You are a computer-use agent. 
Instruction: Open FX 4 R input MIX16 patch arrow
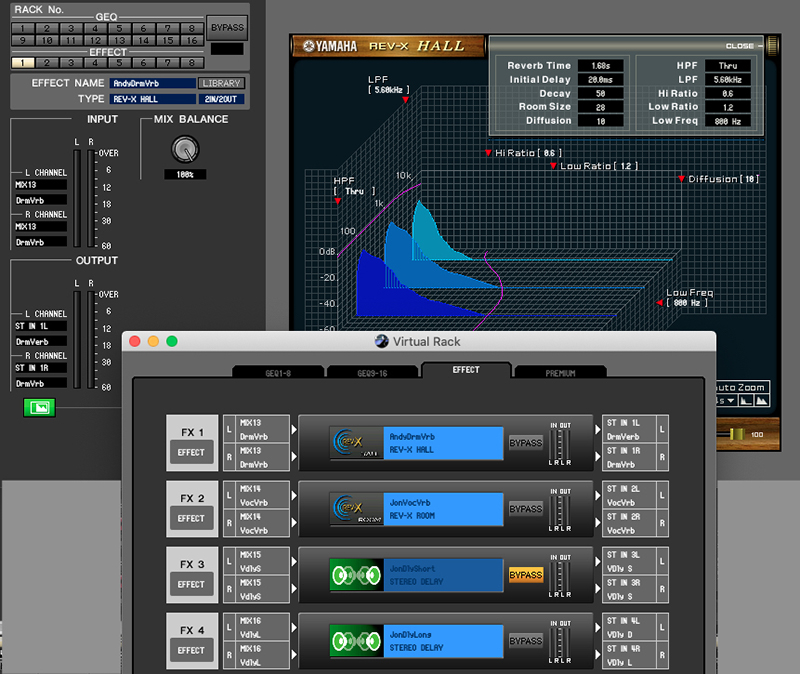click(294, 655)
